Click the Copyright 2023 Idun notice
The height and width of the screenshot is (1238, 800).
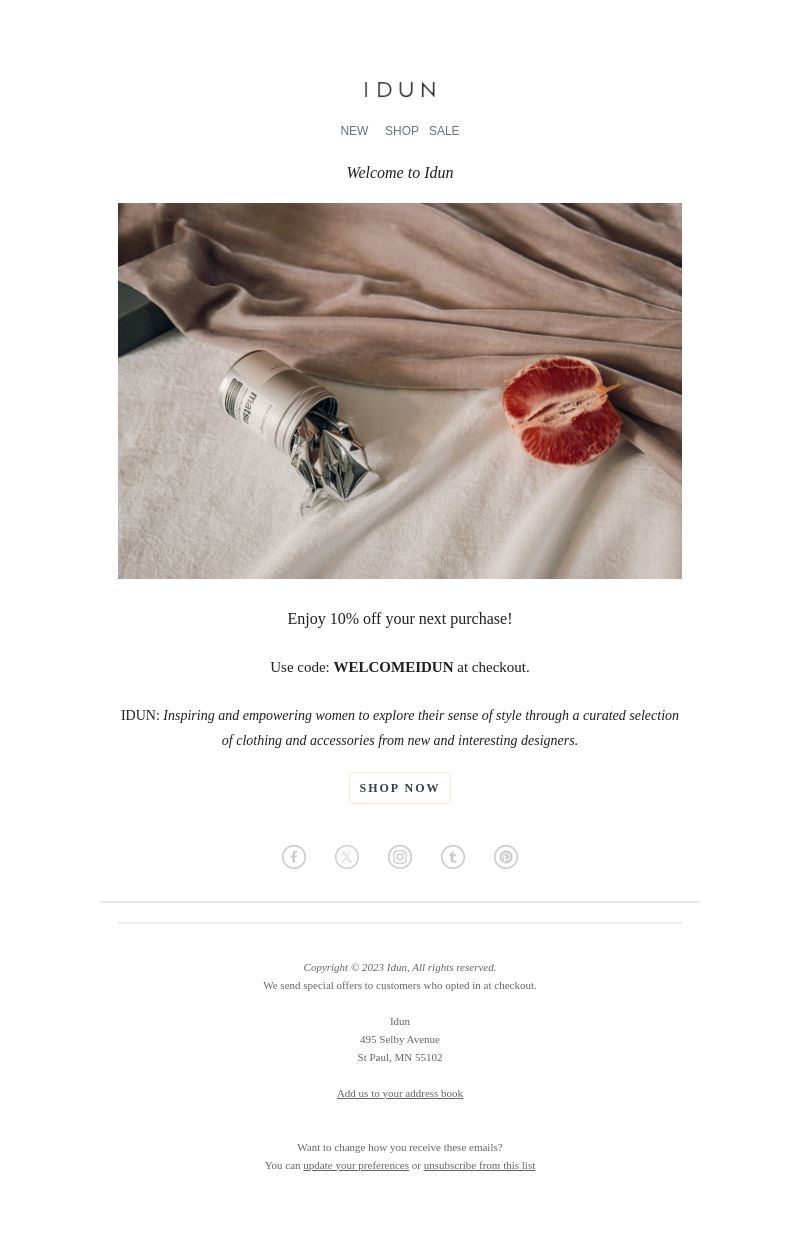[400, 967]
